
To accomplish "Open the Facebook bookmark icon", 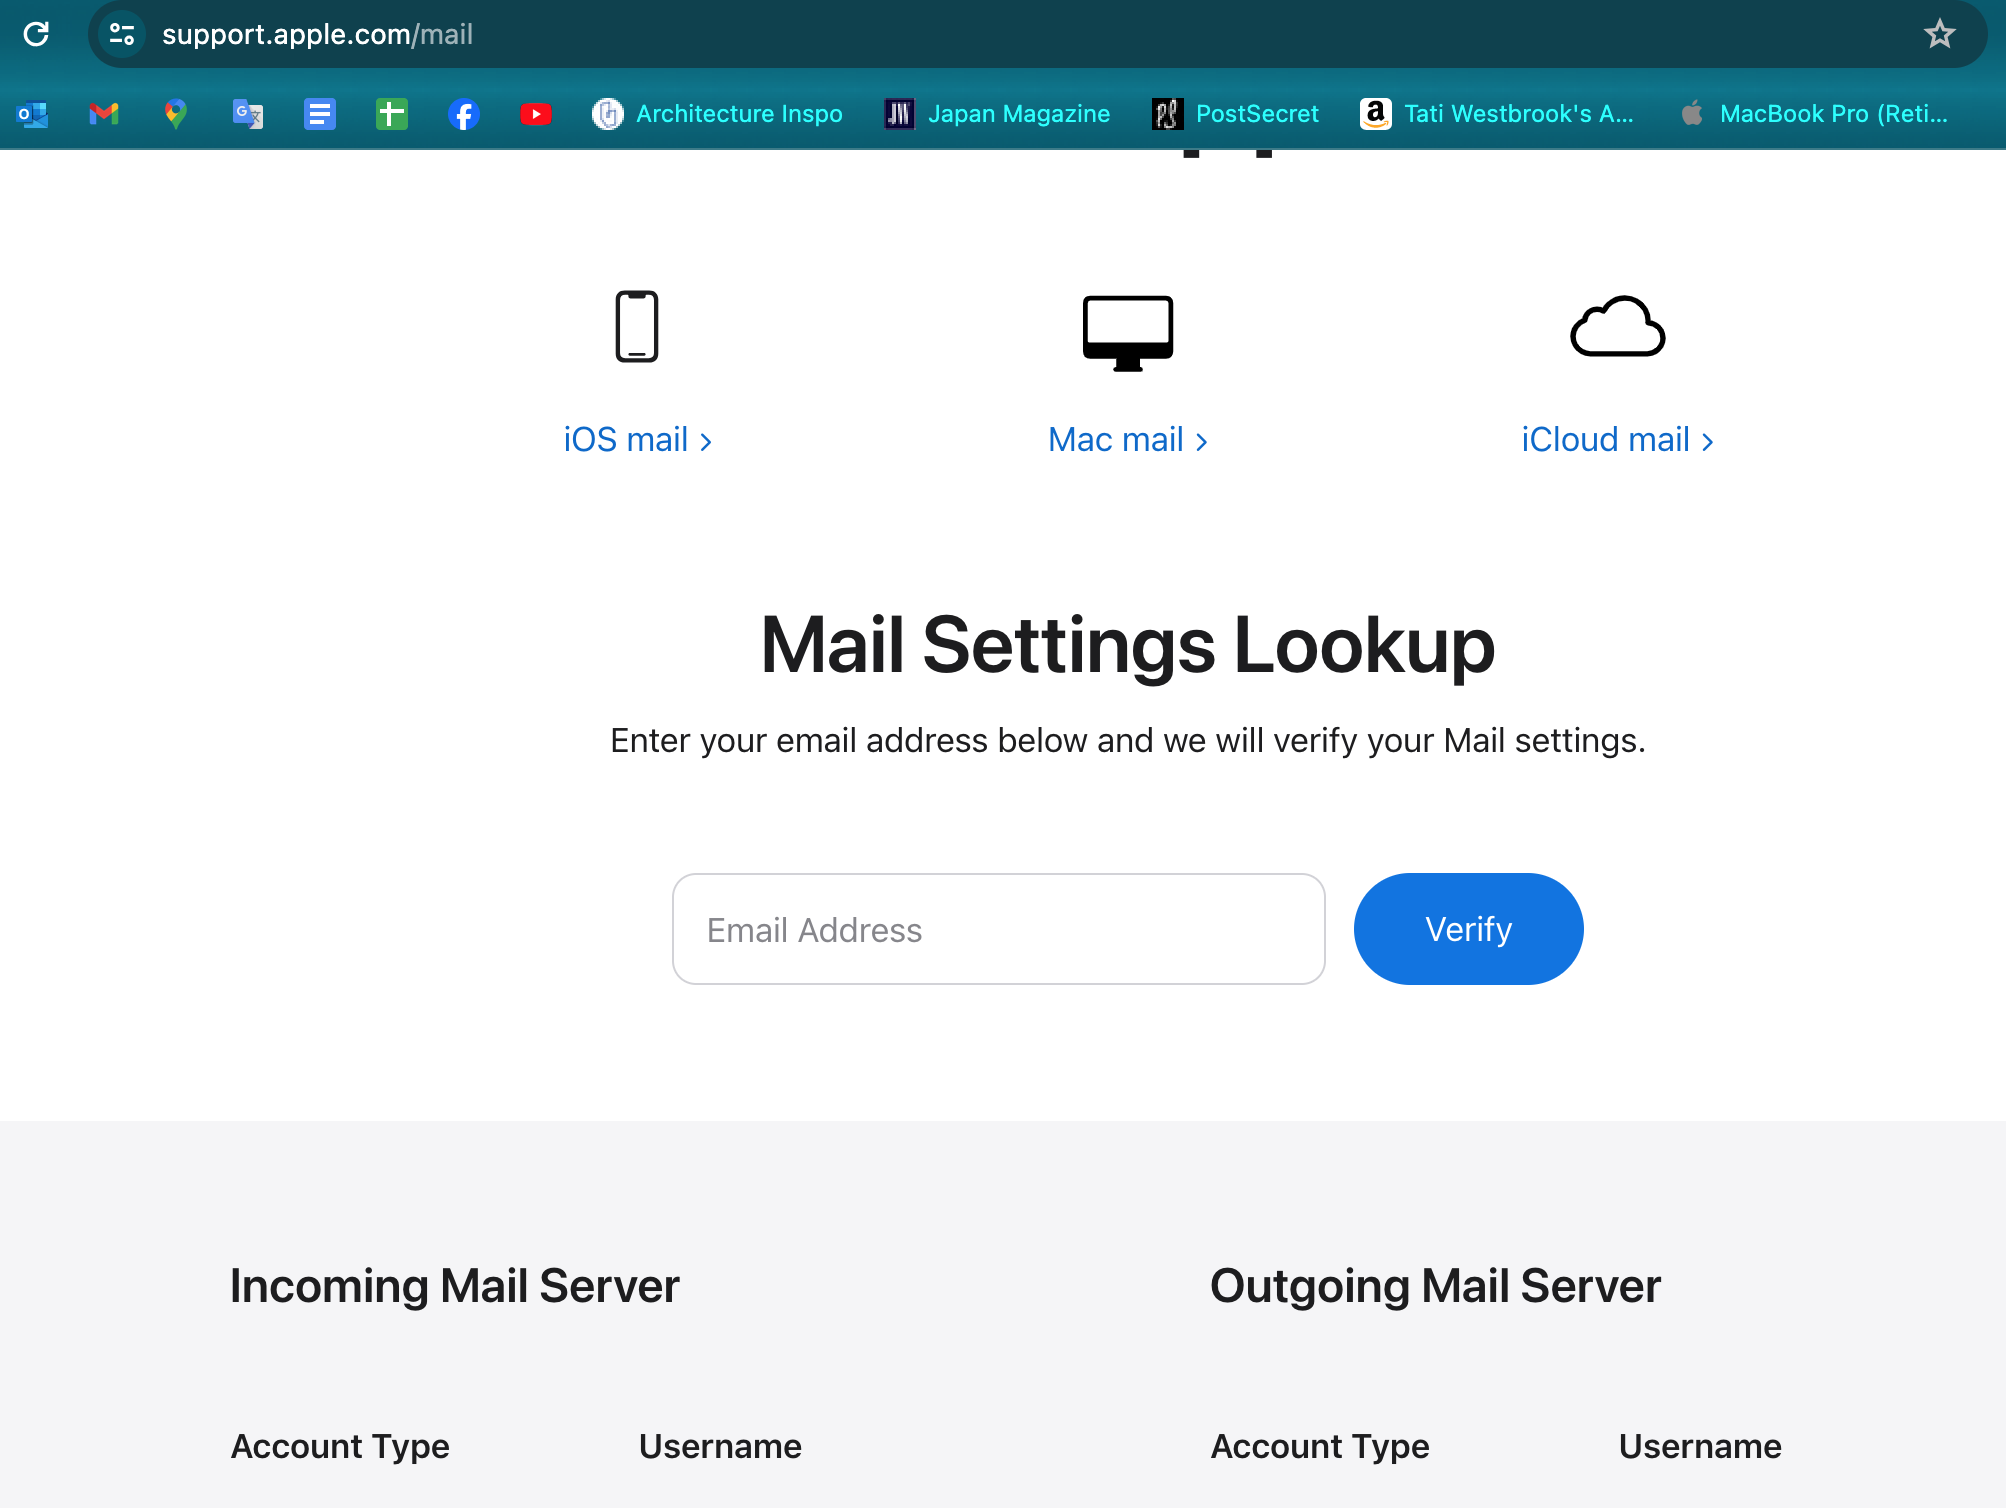I will pyautogui.click(x=464, y=114).
